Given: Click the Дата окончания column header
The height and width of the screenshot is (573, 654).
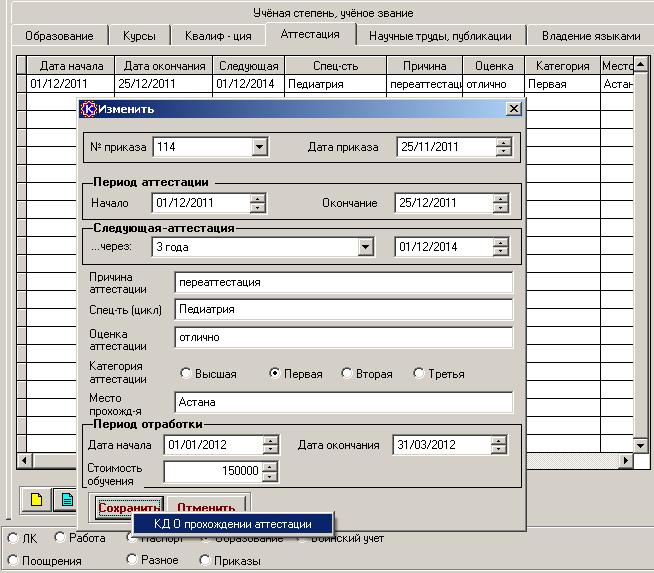Looking at the screenshot, I should point(164,66).
